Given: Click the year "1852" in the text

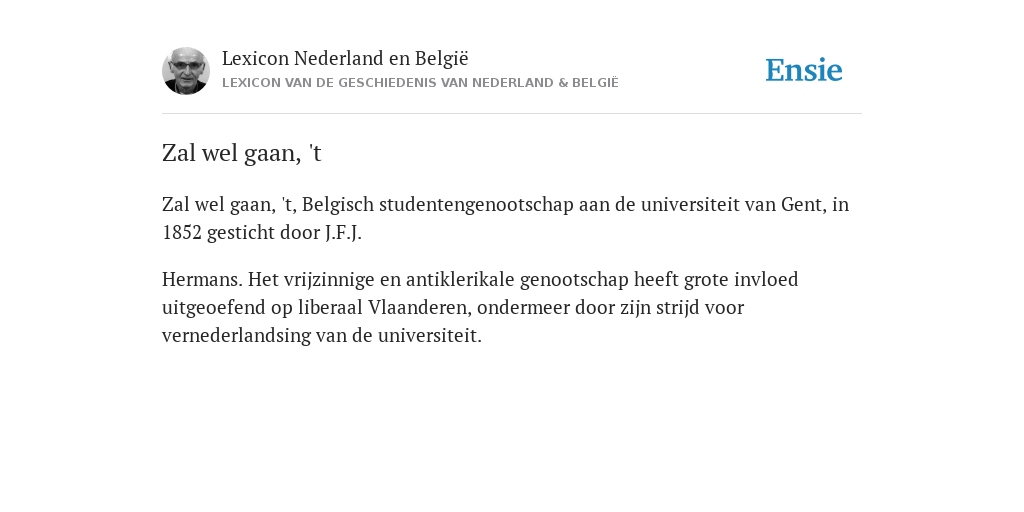Looking at the screenshot, I should click(182, 232).
